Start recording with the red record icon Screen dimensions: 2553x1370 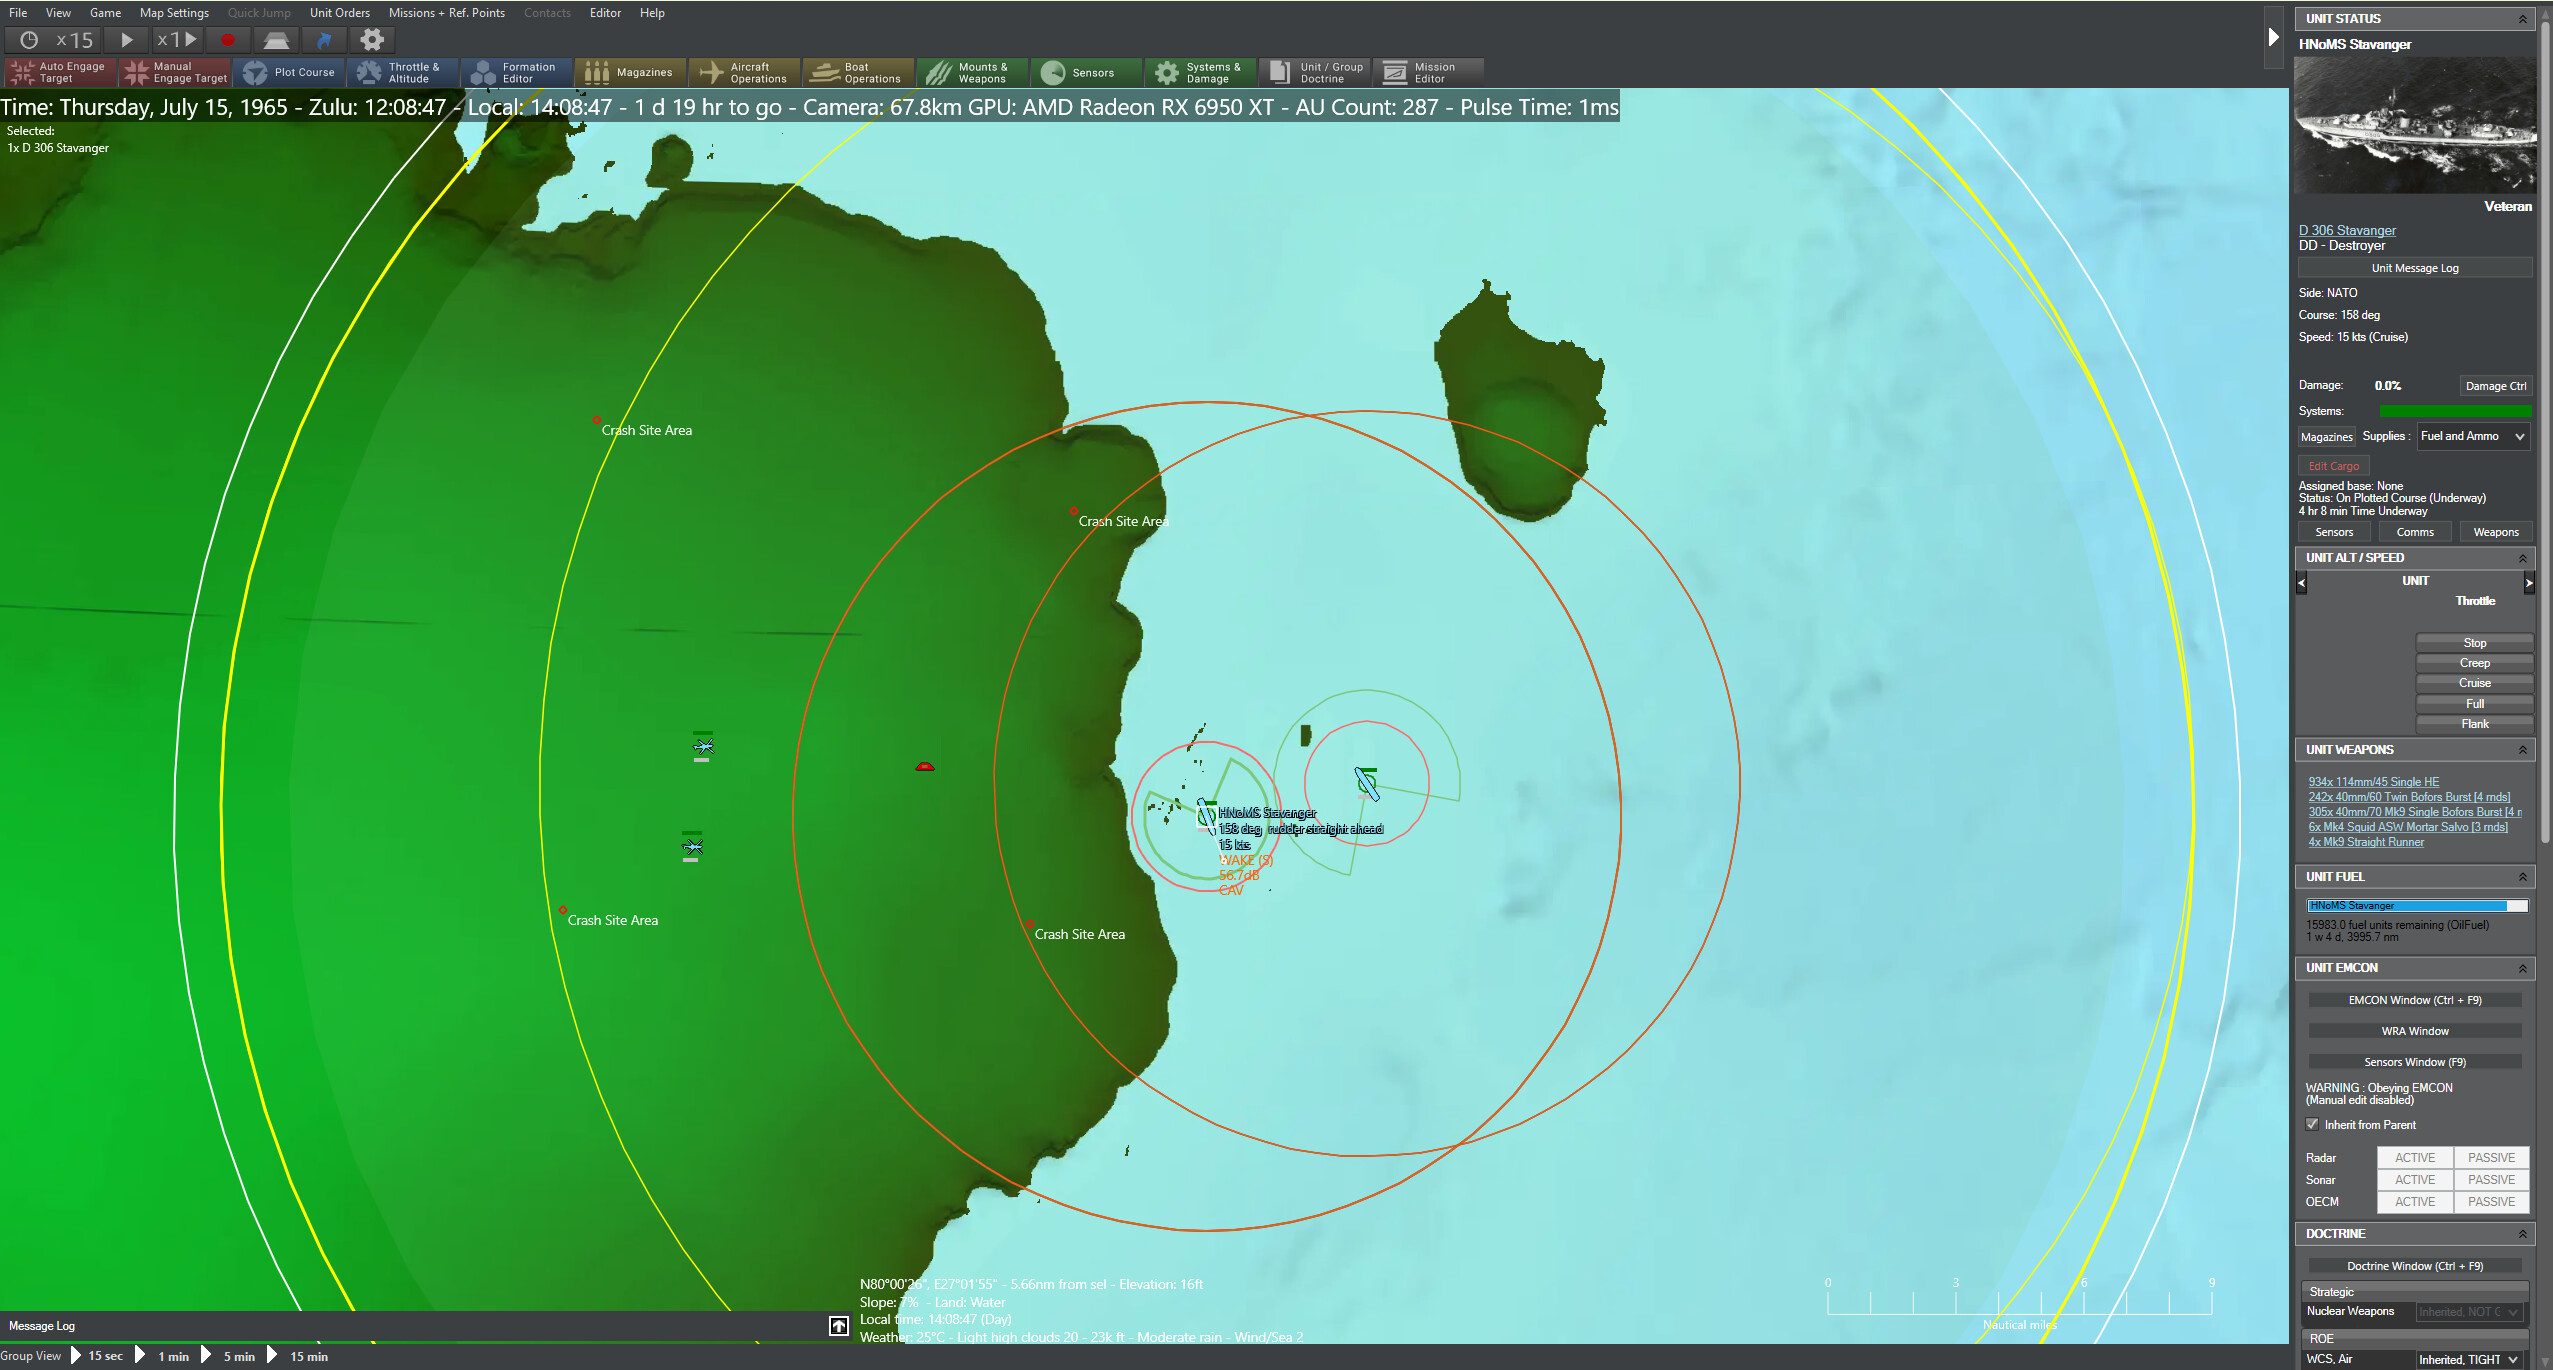(227, 40)
